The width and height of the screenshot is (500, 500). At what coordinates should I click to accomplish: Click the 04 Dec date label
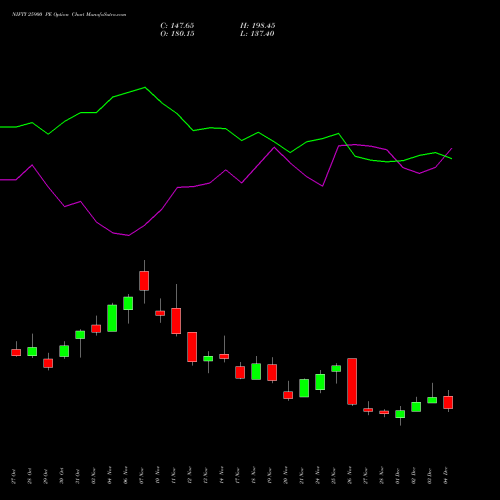click(446, 476)
